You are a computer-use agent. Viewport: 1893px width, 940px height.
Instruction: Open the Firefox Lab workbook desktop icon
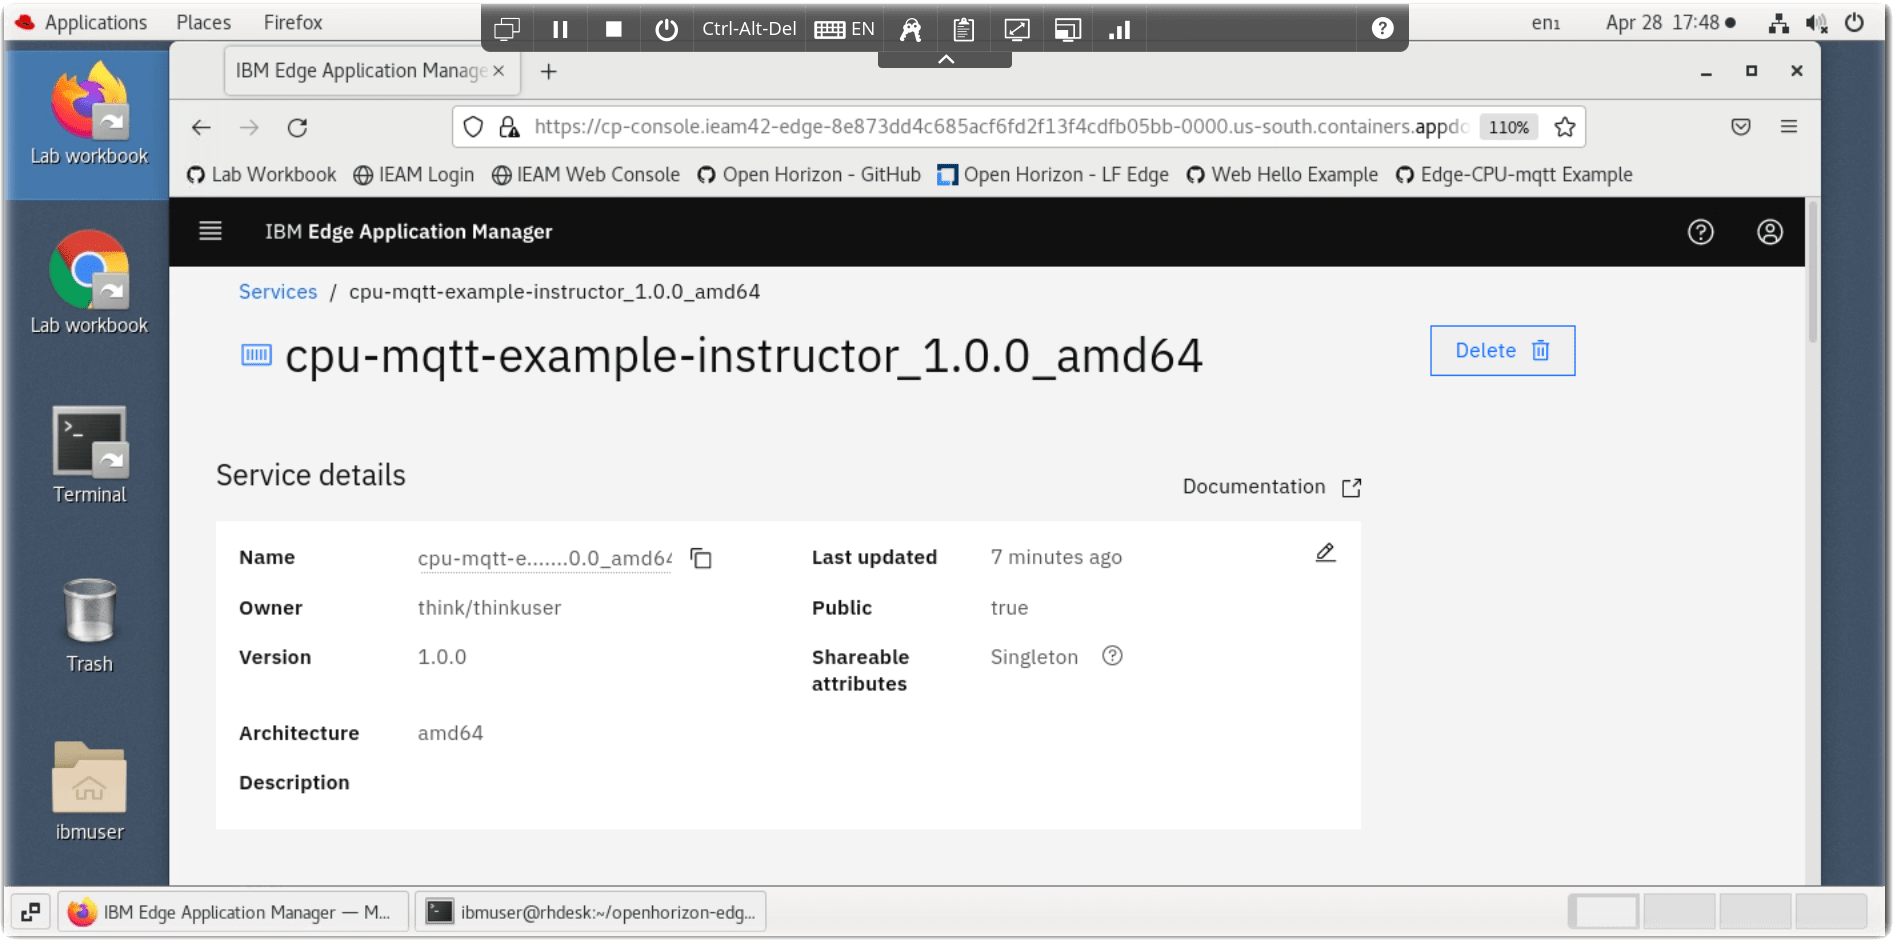(89, 113)
